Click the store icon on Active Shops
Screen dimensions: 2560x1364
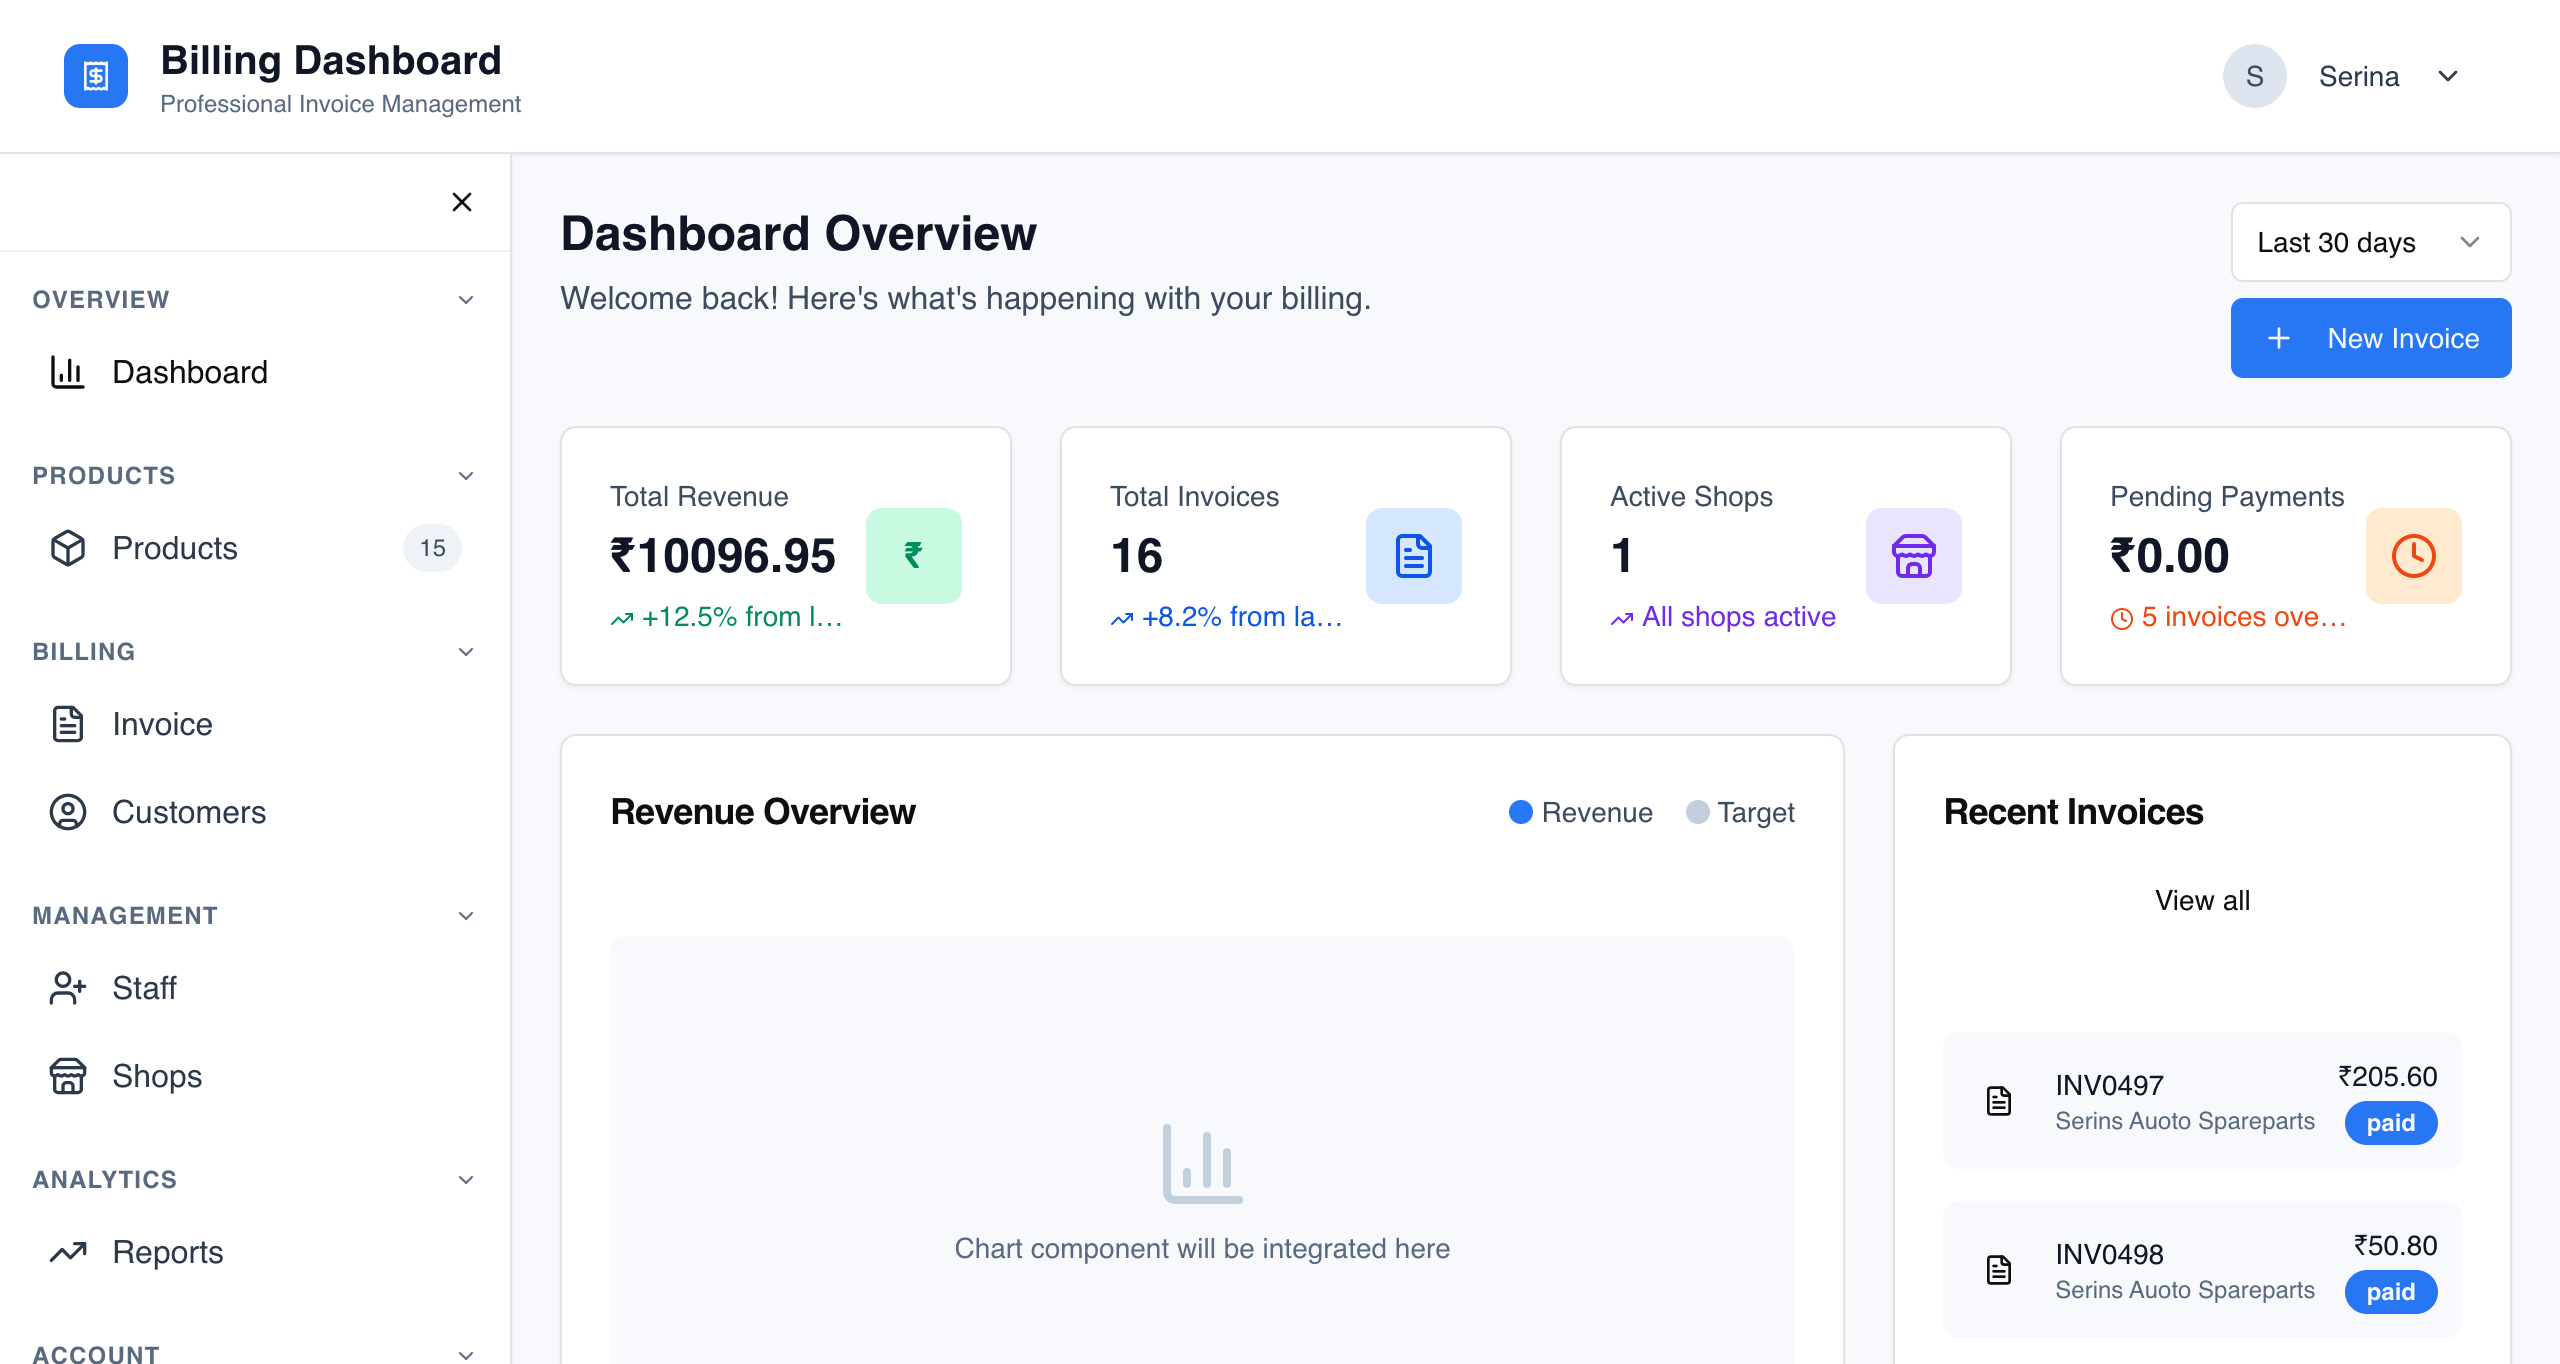point(1913,556)
